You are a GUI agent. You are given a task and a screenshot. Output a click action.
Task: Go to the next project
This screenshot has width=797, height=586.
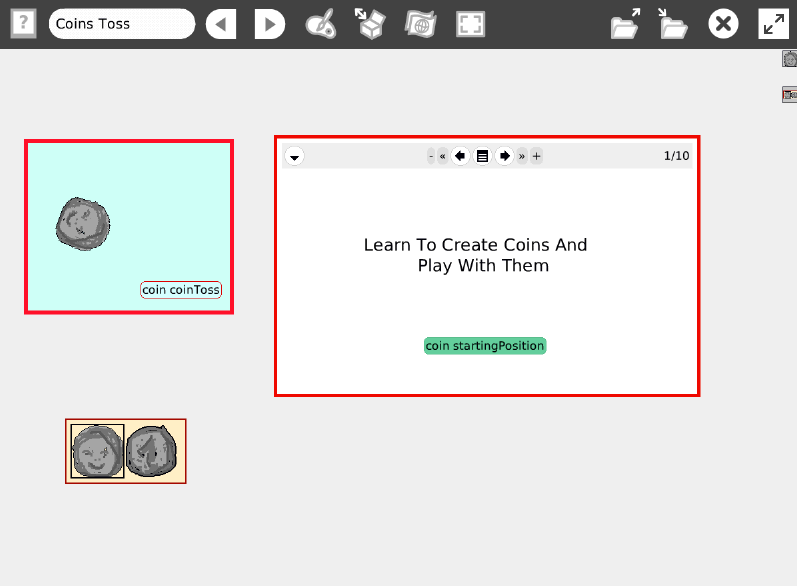click(x=269, y=24)
